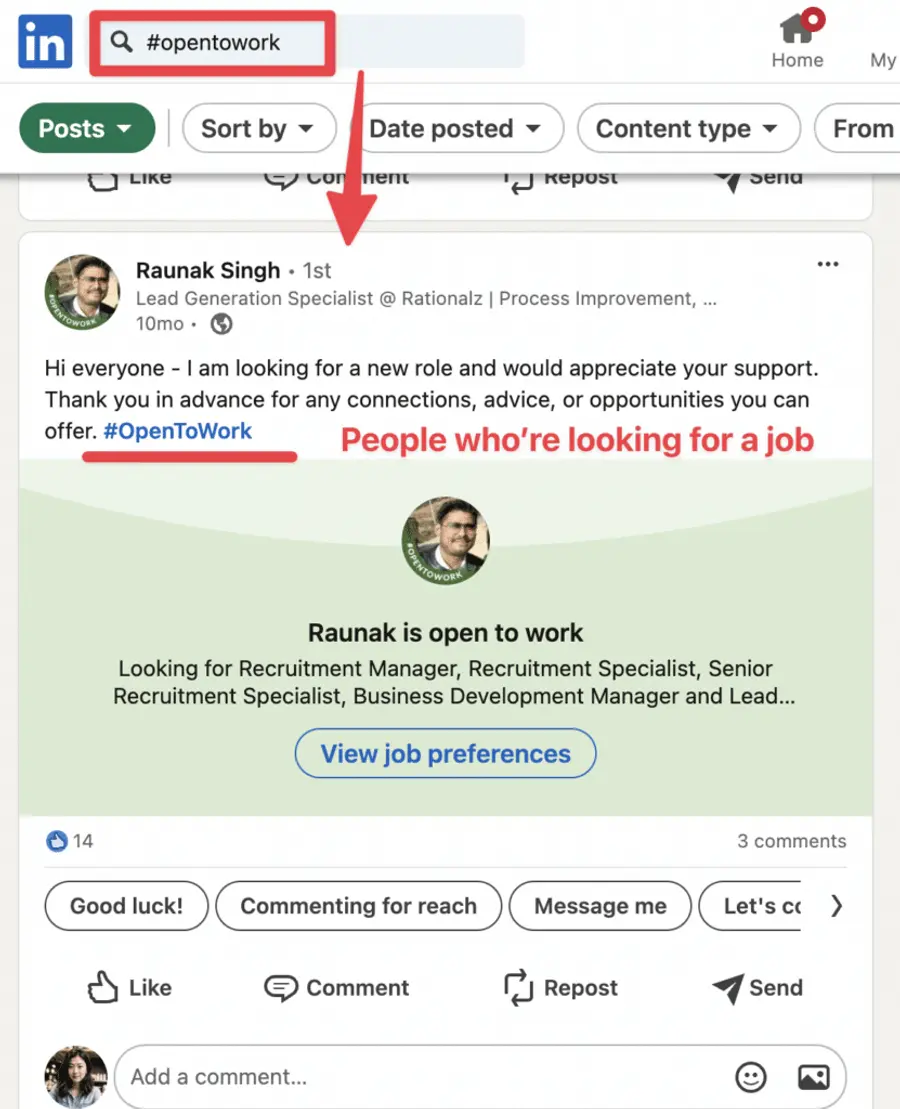Screen dimensions: 900x1109
Task: Open the emoji picker in the comment box
Action: tap(748, 1077)
